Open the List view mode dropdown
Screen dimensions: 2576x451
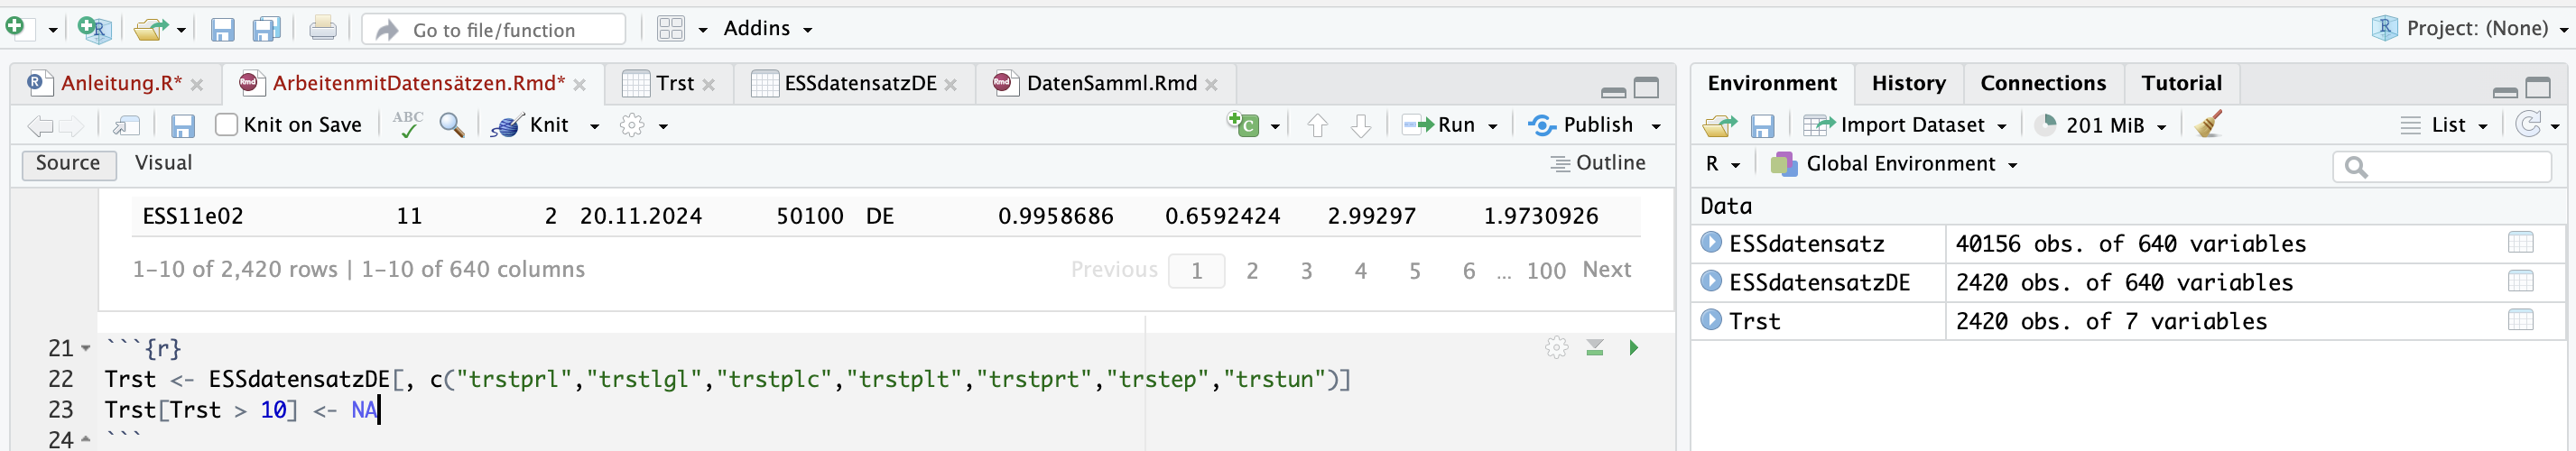click(2444, 125)
